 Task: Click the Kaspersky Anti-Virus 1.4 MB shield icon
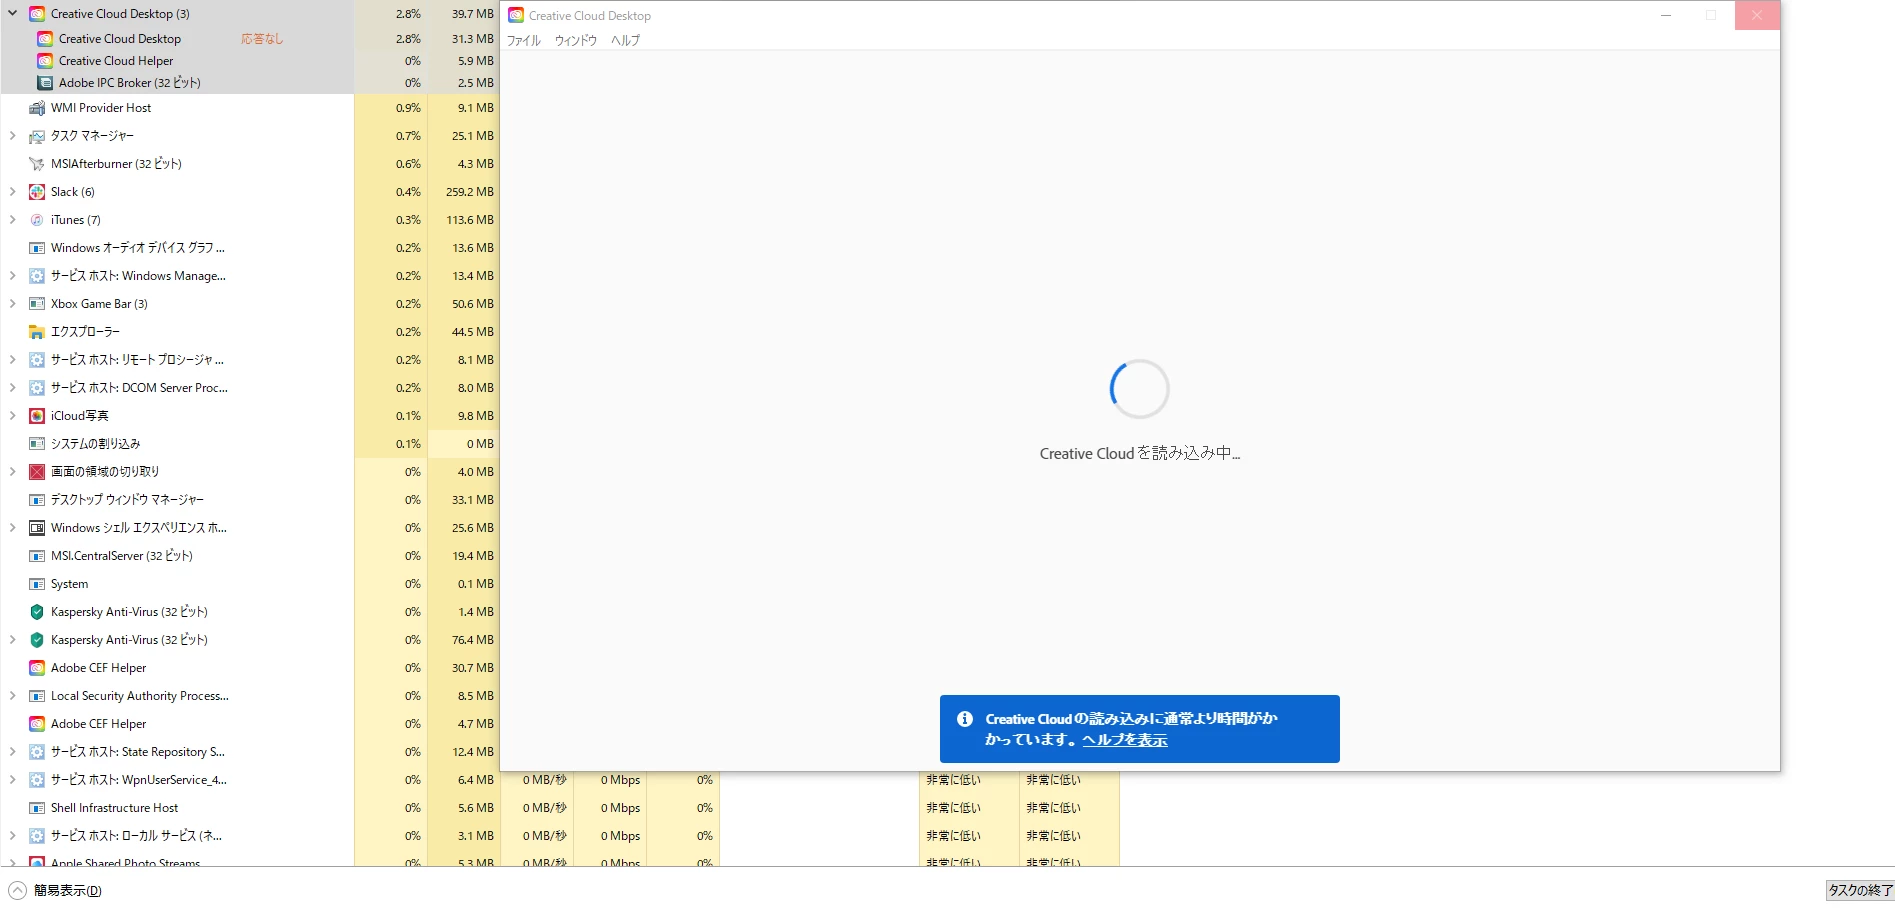click(x=37, y=612)
